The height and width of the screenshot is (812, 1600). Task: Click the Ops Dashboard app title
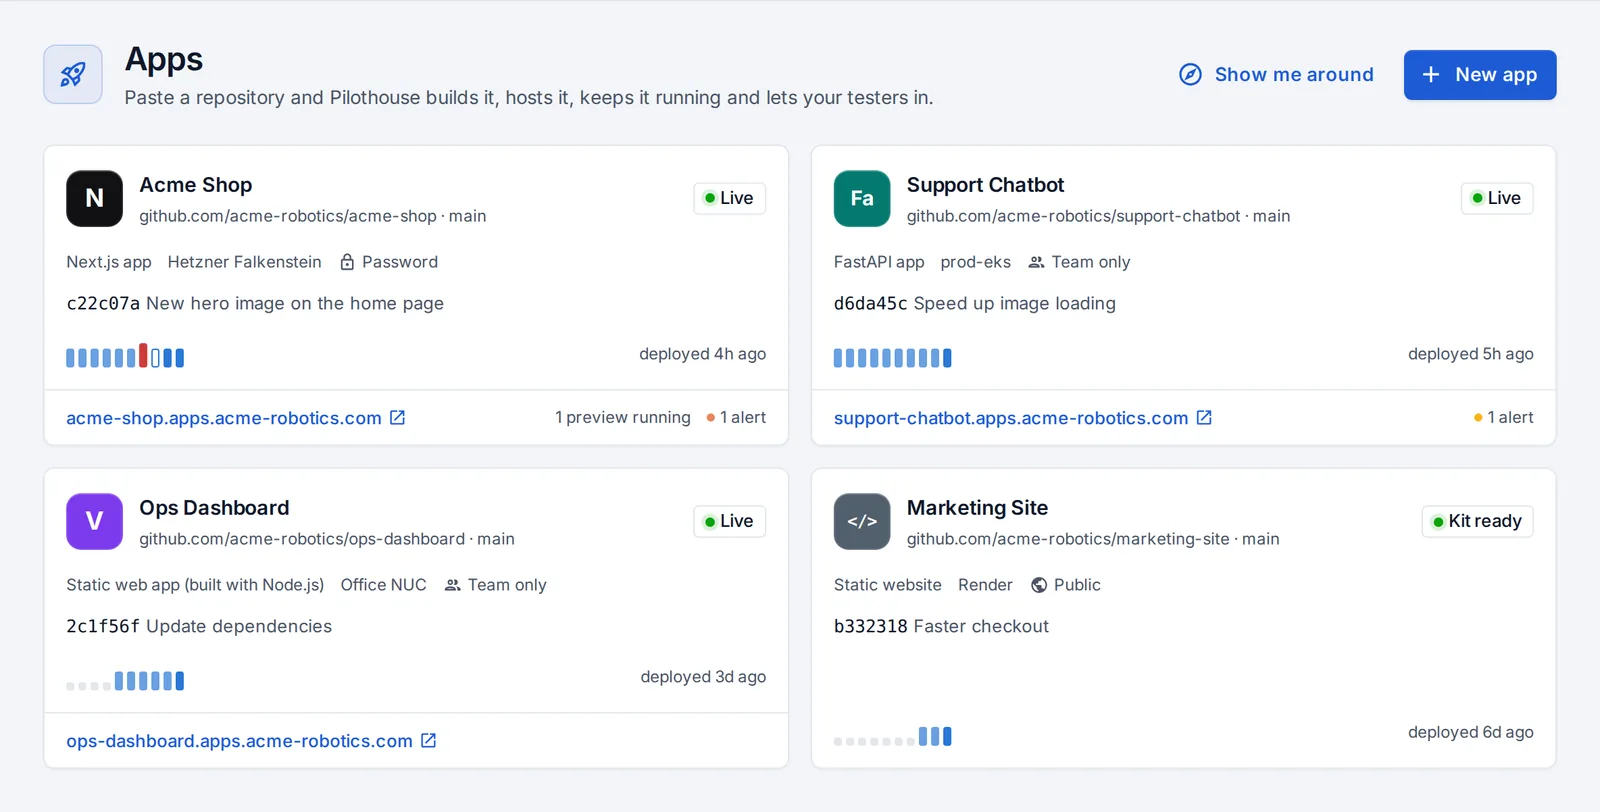click(214, 508)
